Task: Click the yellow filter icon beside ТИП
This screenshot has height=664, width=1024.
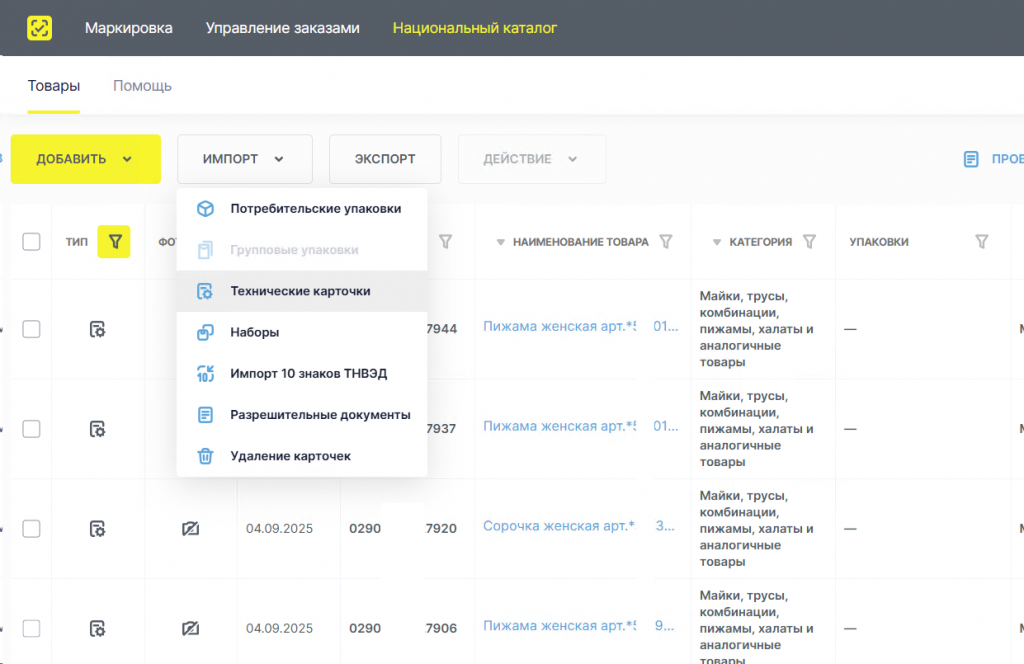Action: pyautogui.click(x=114, y=241)
